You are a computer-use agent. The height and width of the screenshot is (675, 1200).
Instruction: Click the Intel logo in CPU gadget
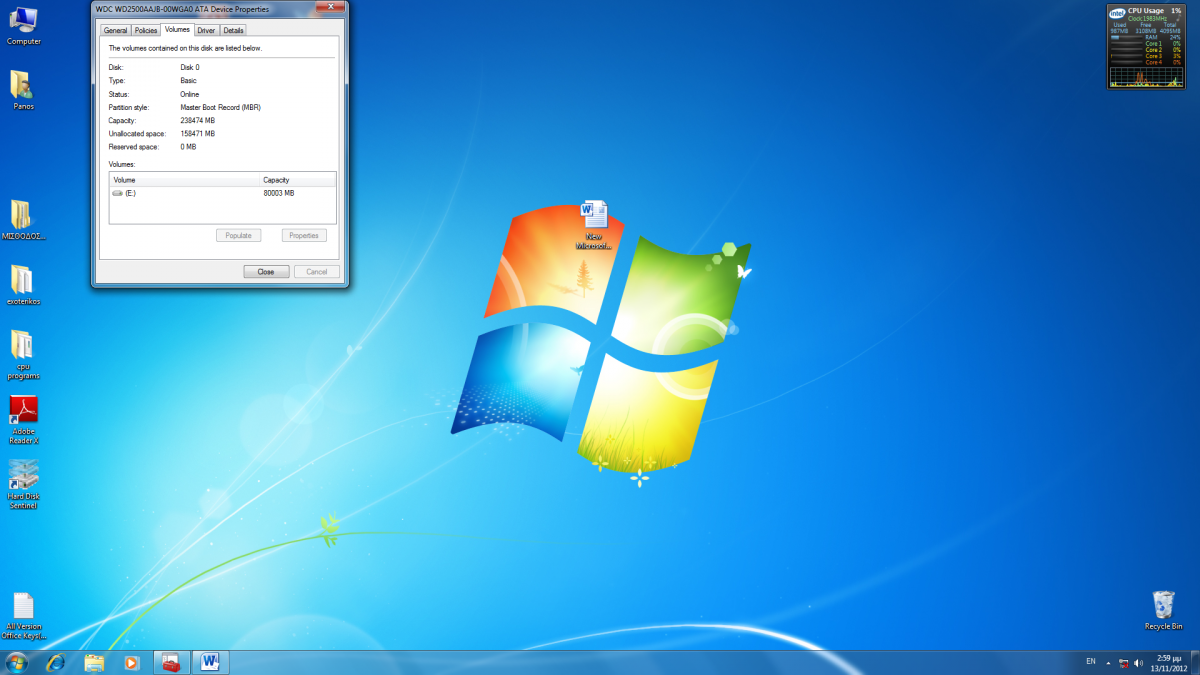1117,12
